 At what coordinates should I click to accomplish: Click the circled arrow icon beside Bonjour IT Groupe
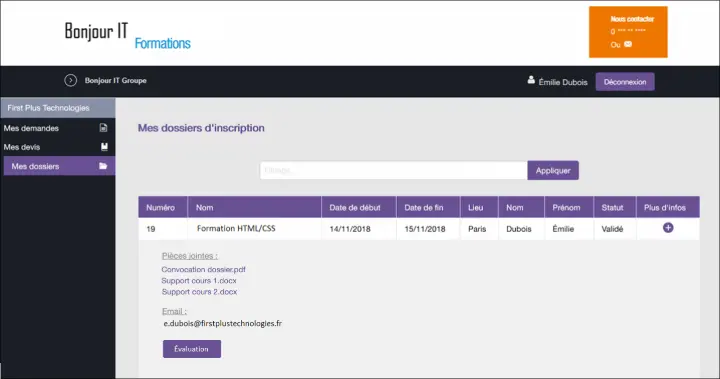(x=70, y=80)
